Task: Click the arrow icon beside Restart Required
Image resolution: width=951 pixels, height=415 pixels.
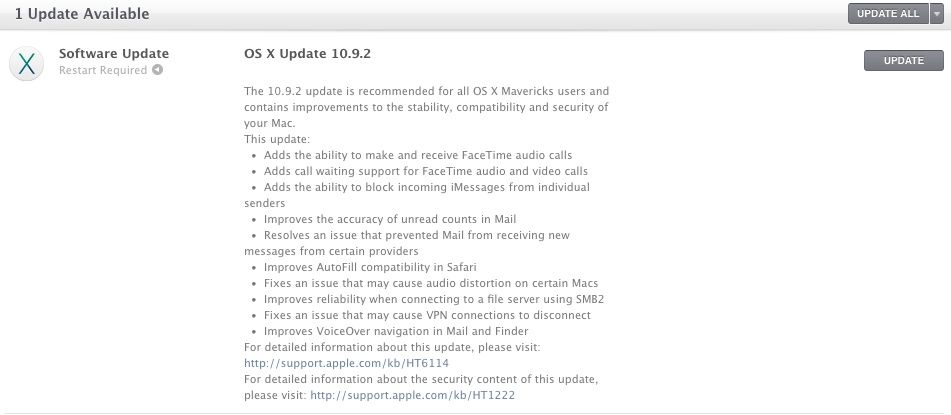Action: click(157, 70)
